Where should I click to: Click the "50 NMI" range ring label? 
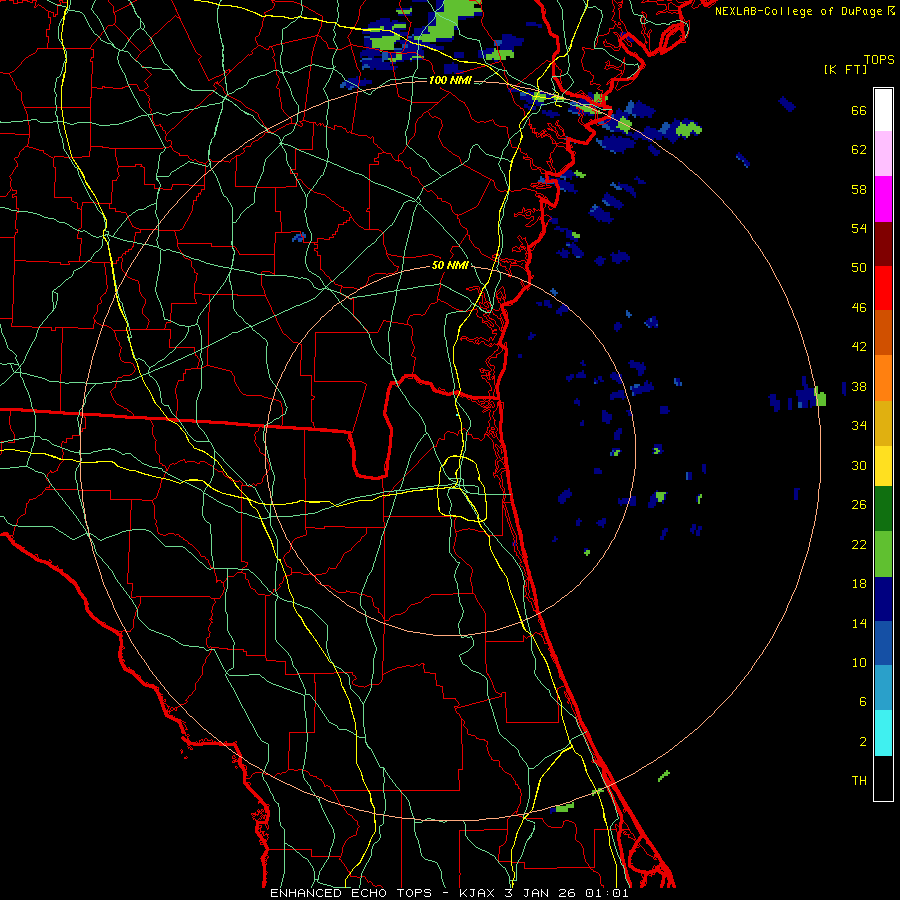(450, 265)
